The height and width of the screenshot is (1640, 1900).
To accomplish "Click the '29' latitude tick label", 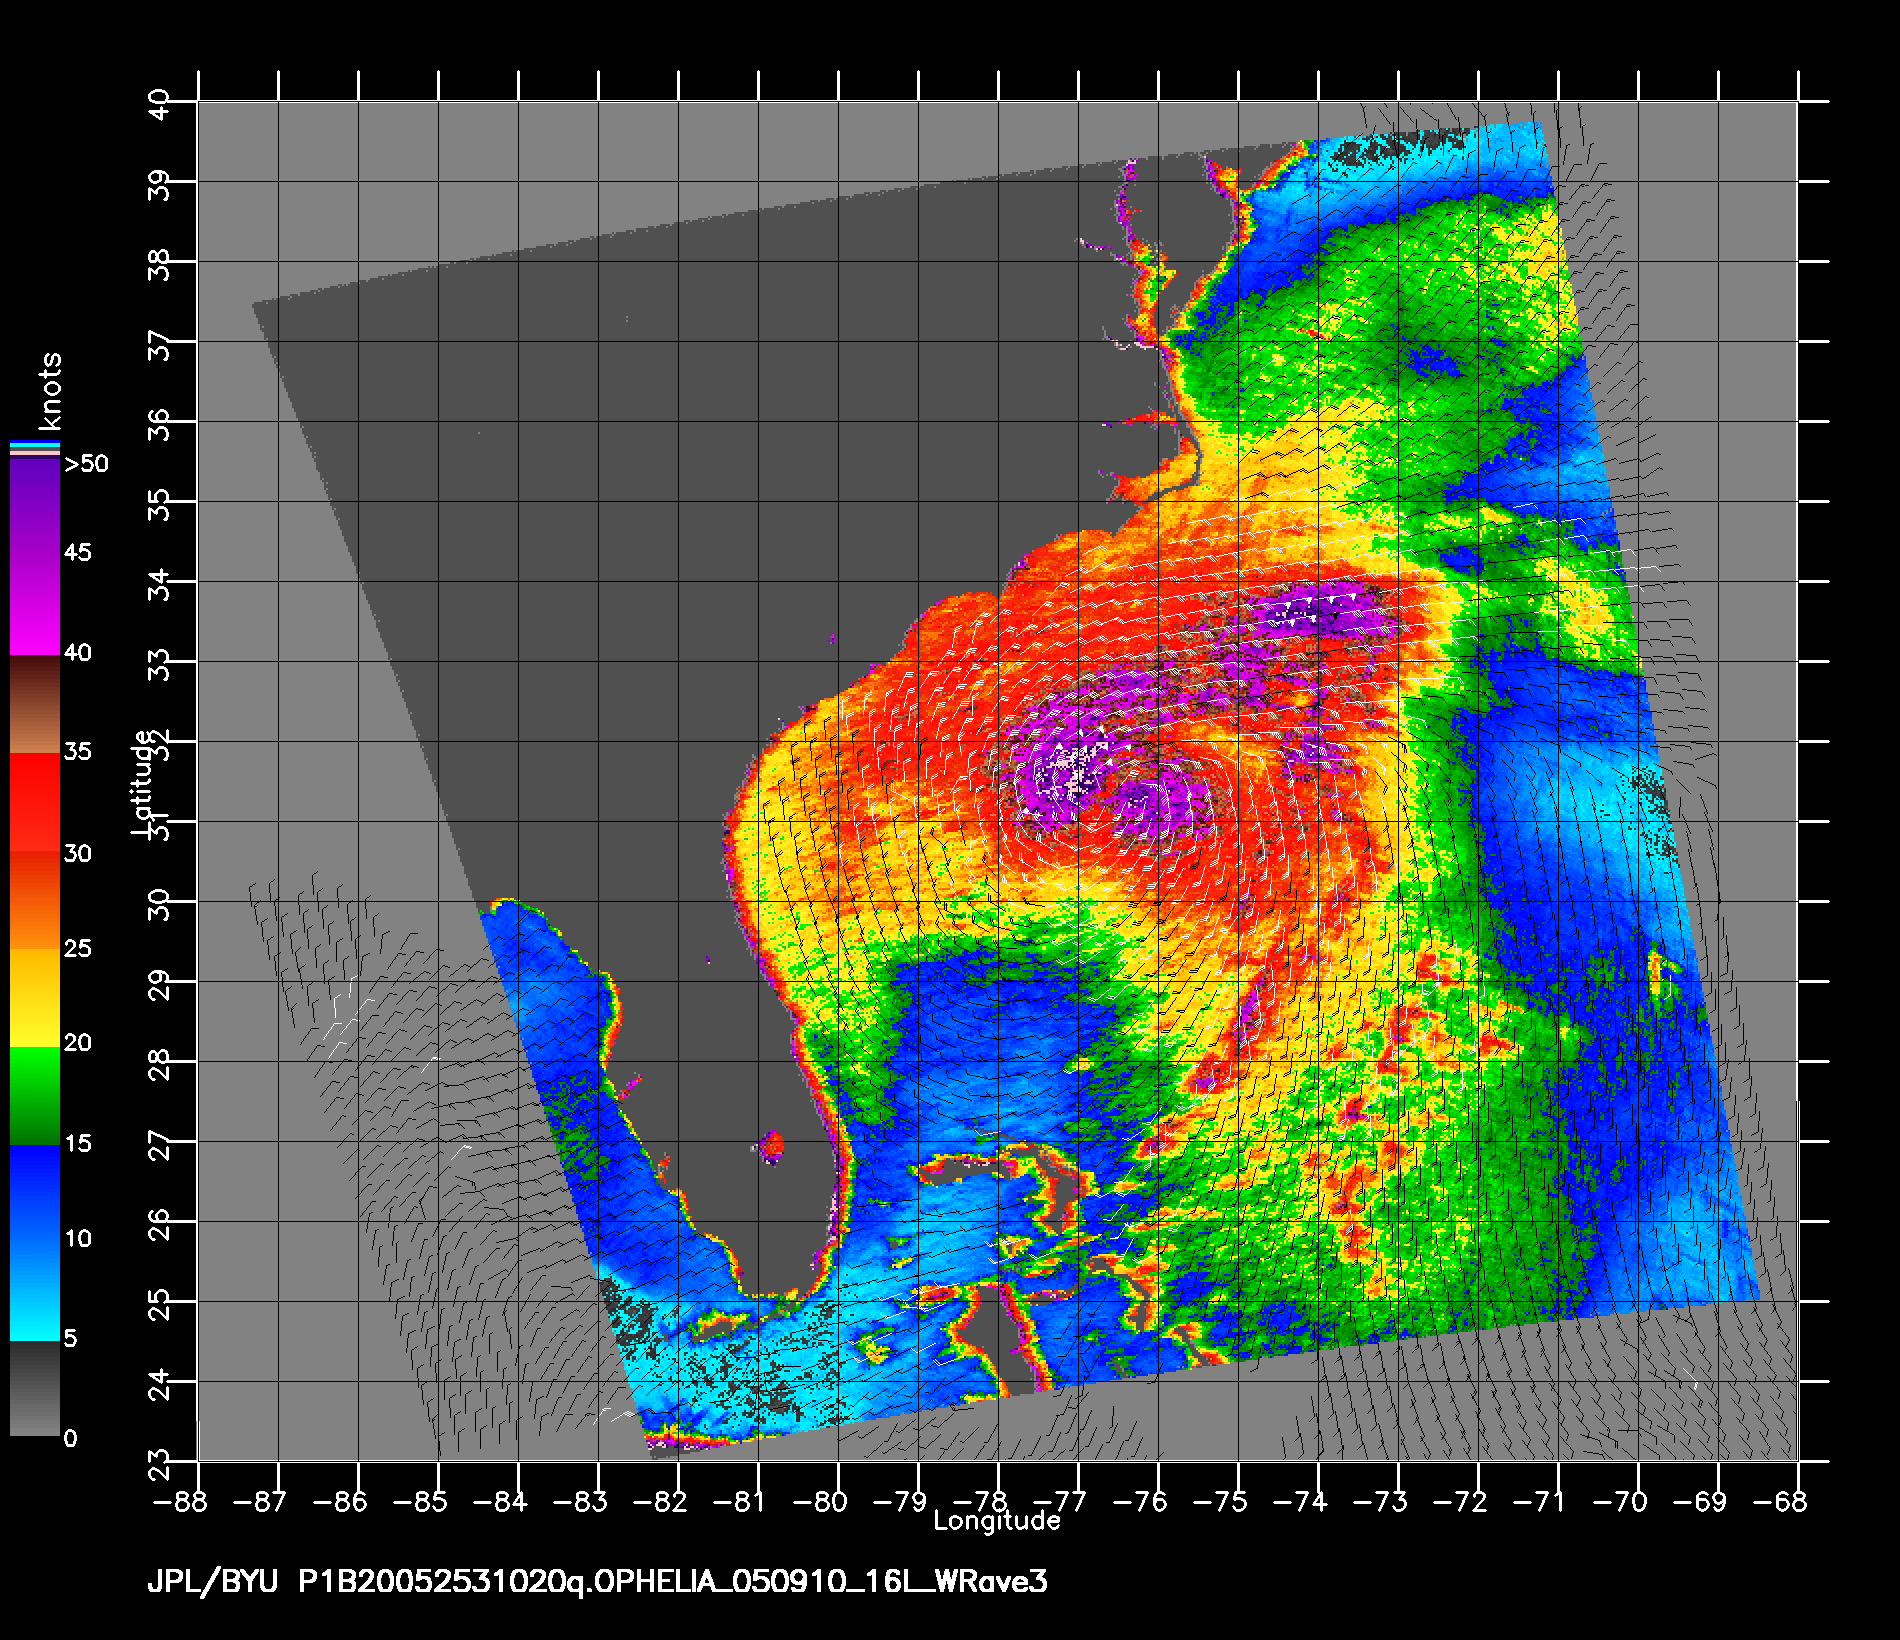I will pos(160,984).
